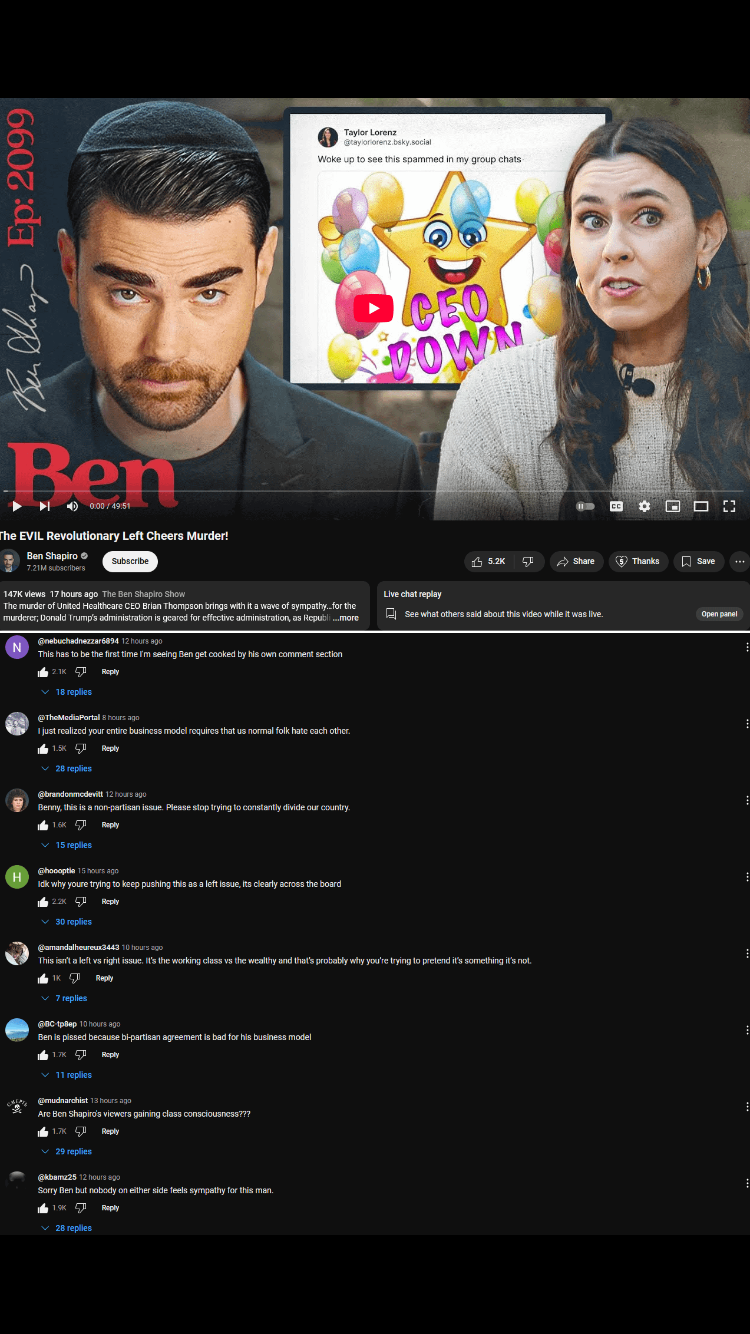This screenshot has width=750, height=1334.
Task: Dislike amandalheureux3443's comment
Action: click(x=75, y=978)
